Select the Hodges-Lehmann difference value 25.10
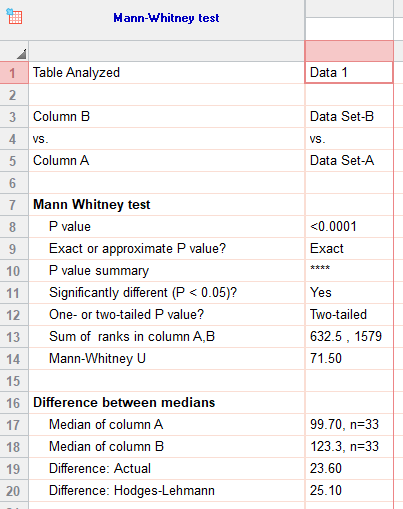 [x=349, y=491]
